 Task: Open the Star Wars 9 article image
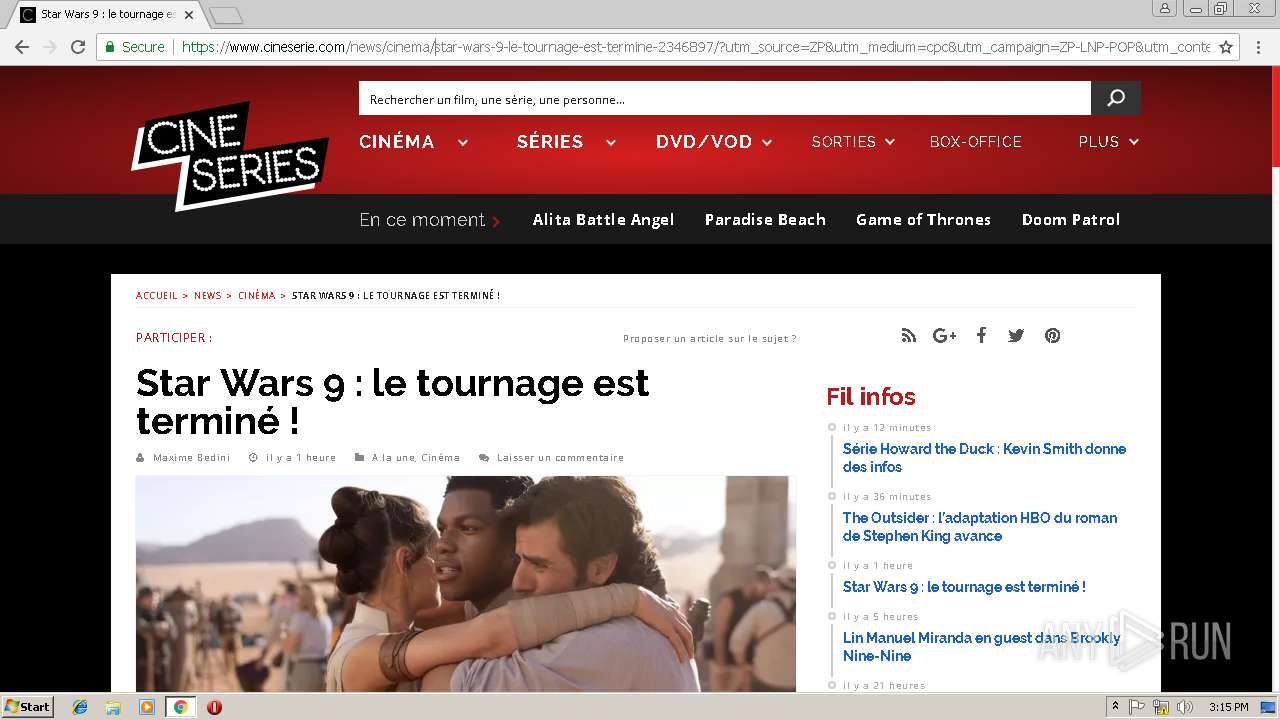coord(466,584)
